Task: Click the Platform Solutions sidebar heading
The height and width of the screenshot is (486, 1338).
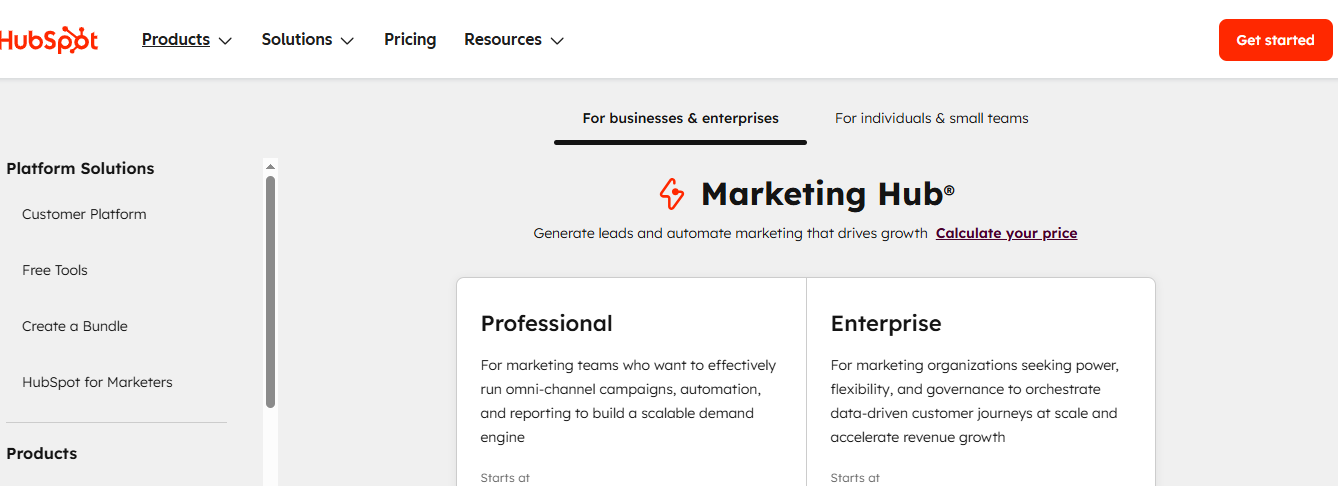Action: pos(80,168)
